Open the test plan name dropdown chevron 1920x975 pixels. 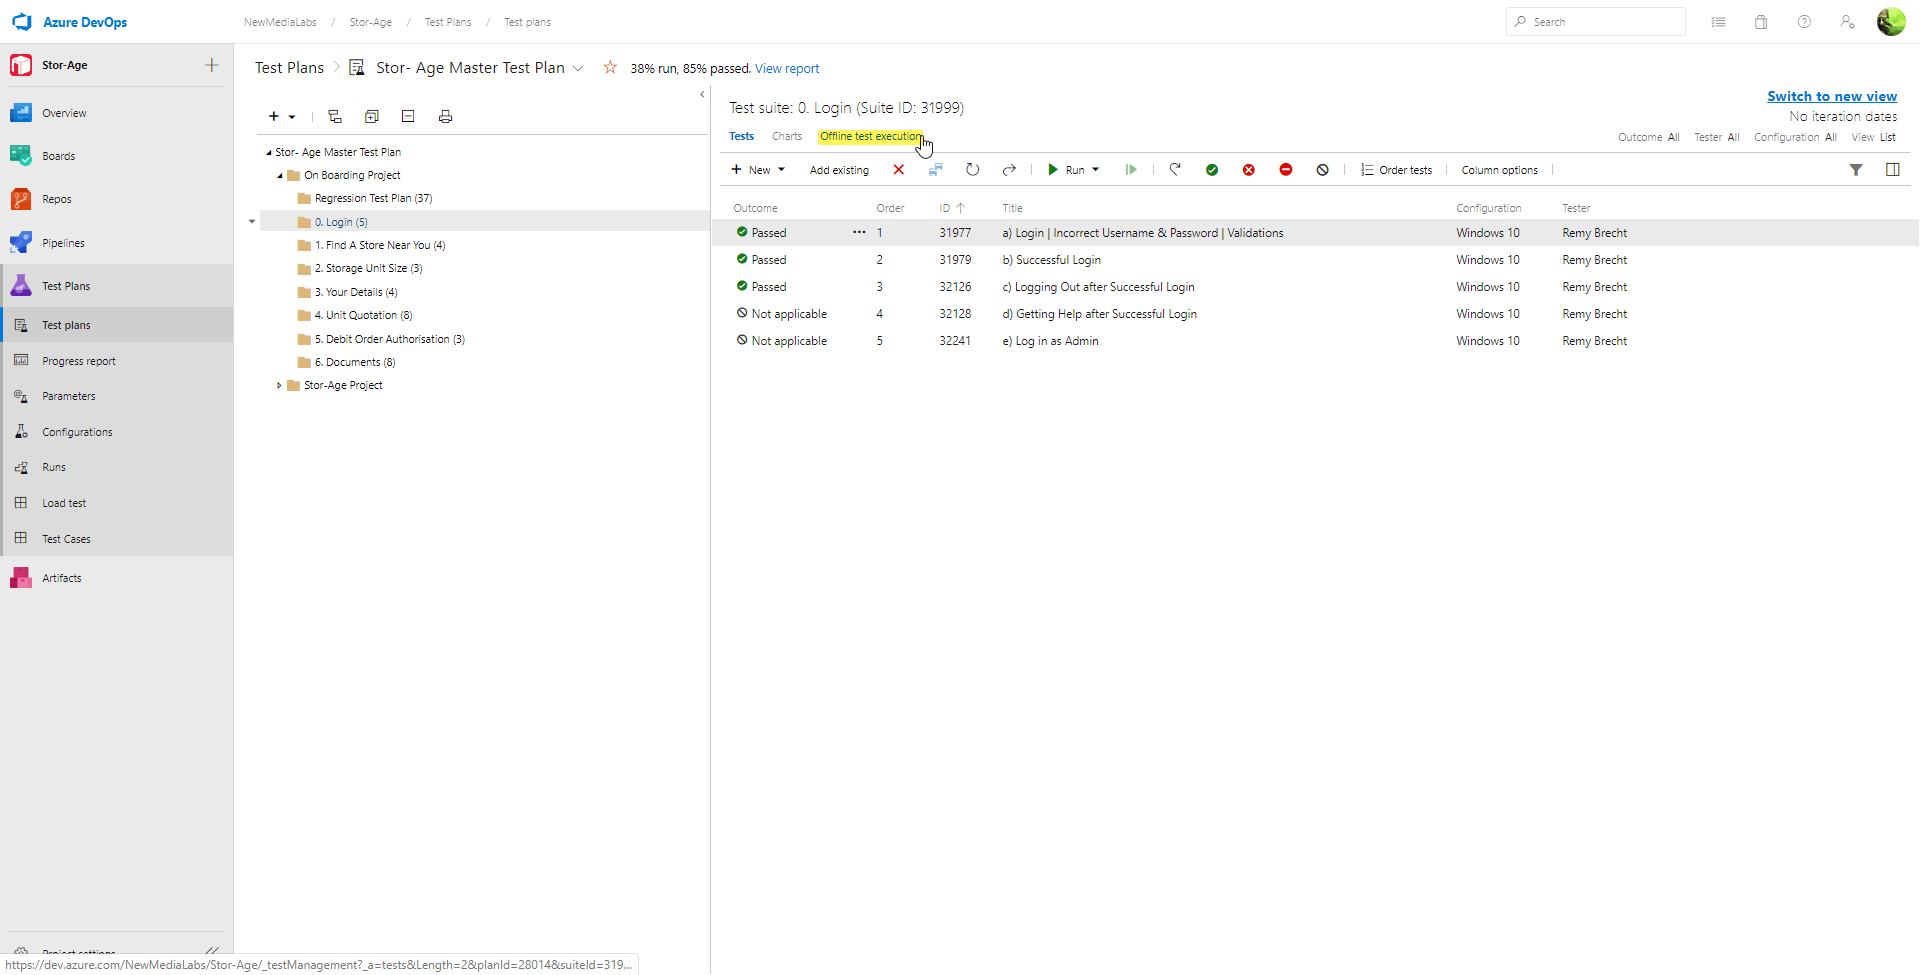pyautogui.click(x=578, y=68)
